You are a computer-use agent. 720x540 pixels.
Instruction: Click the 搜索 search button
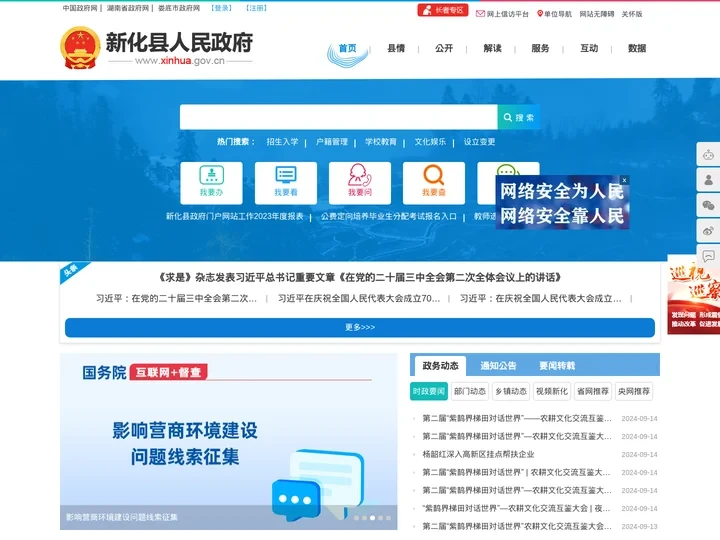(518, 117)
